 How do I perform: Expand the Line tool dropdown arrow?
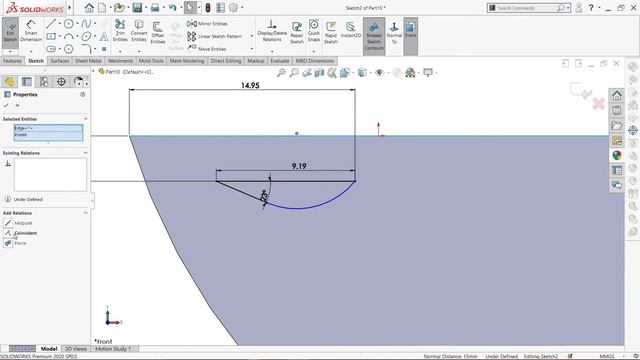point(60,24)
